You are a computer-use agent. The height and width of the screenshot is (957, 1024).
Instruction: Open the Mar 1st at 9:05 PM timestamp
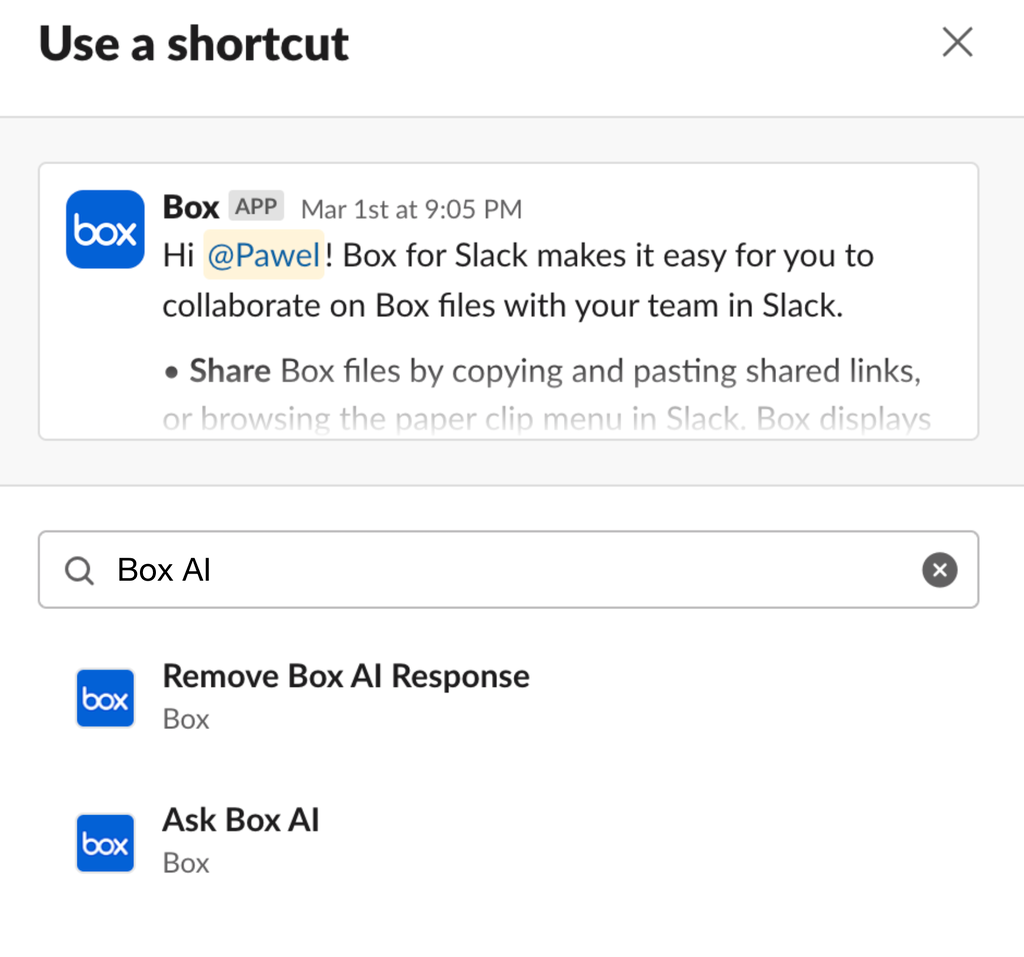point(411,209)
